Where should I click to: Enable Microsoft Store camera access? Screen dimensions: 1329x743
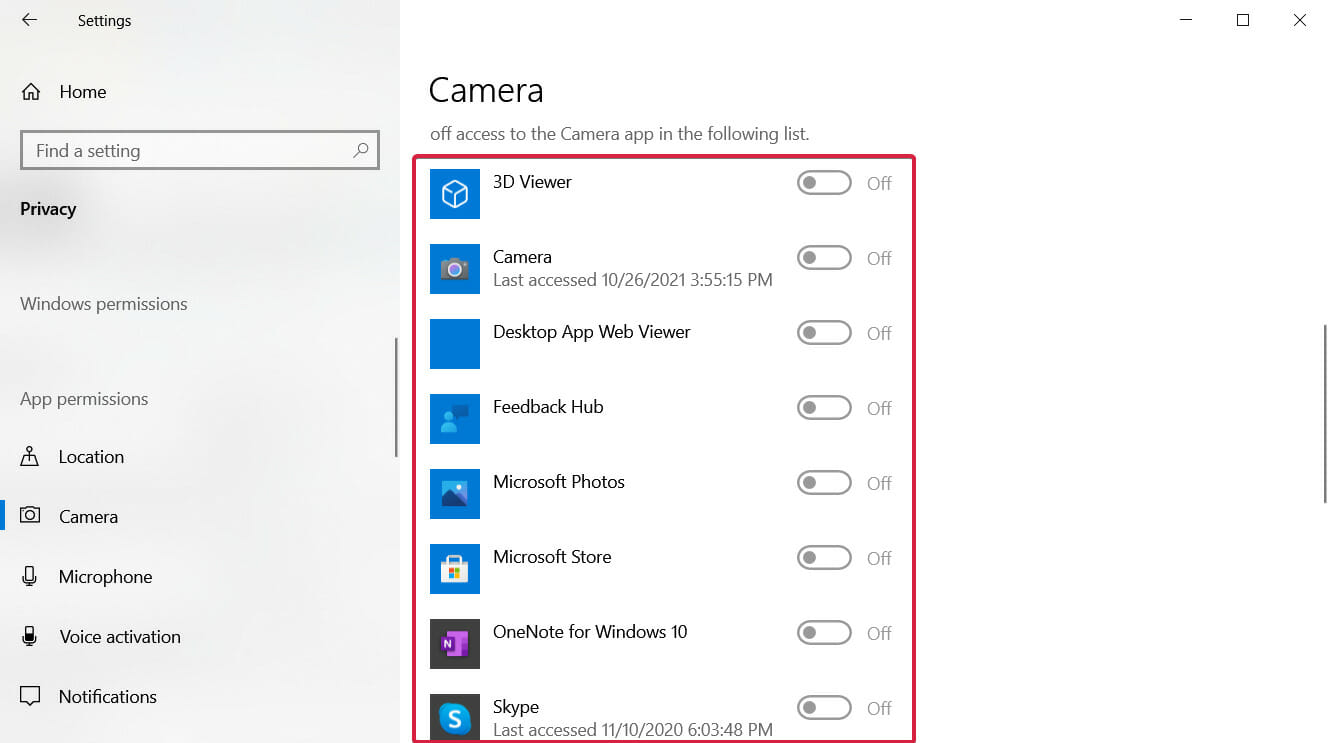click(x=824, y=558)
